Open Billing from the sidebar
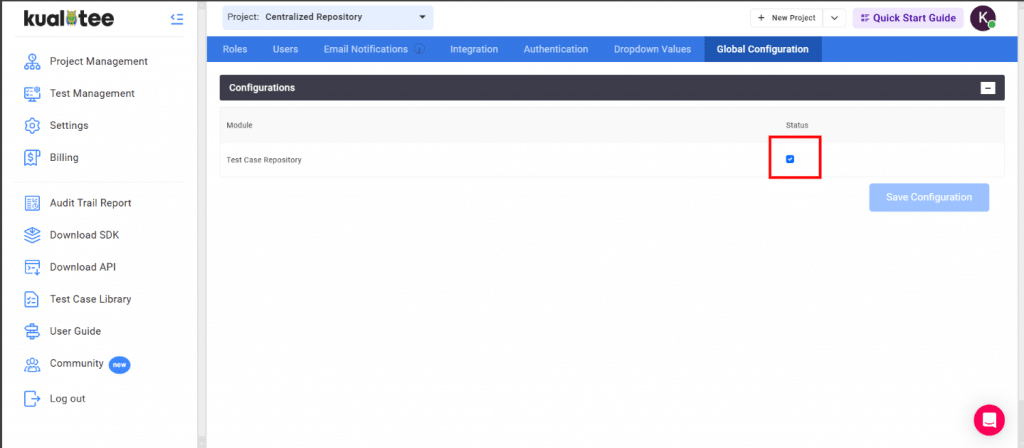Viewport: 1024px width, 448px height. pos(64,157)
